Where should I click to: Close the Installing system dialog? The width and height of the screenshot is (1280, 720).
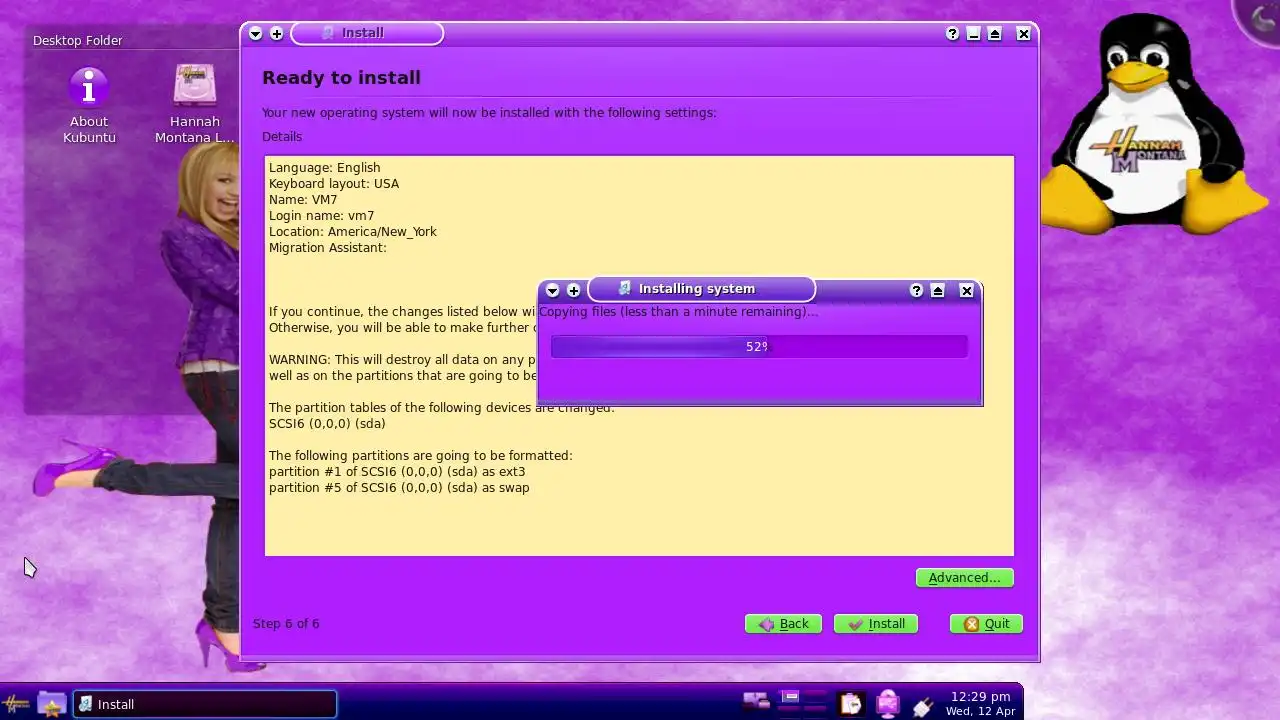pyautogui.click(x=966, y=290)
